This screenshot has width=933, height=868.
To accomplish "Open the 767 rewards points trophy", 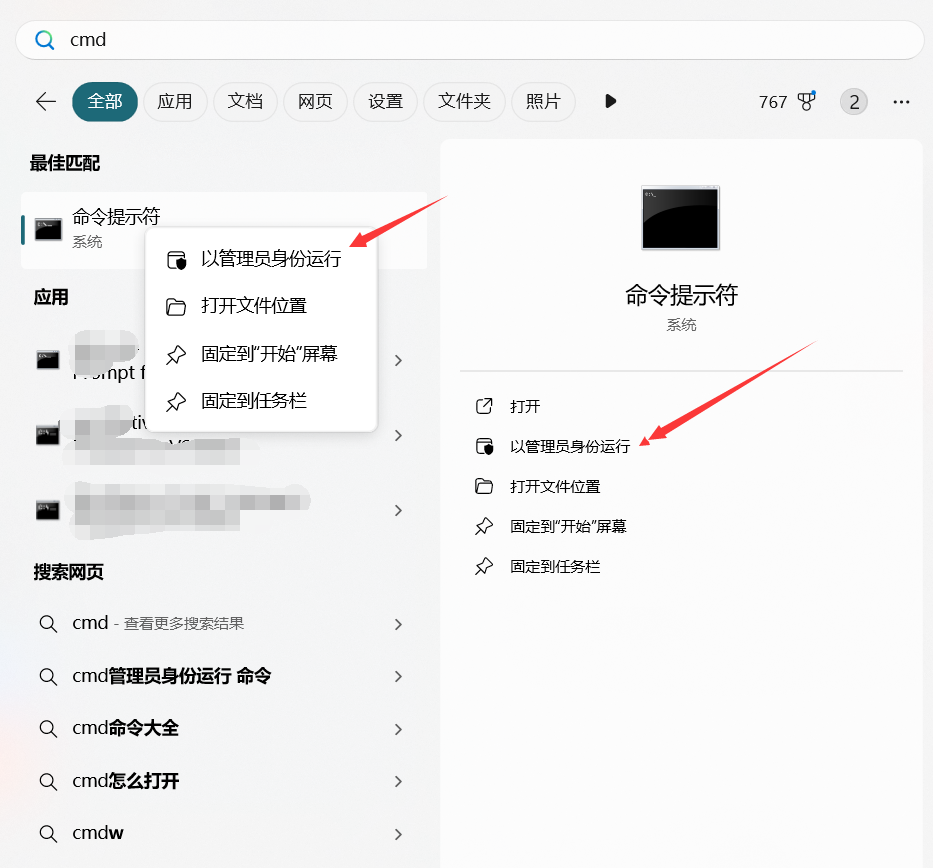I will coord(787,102).
